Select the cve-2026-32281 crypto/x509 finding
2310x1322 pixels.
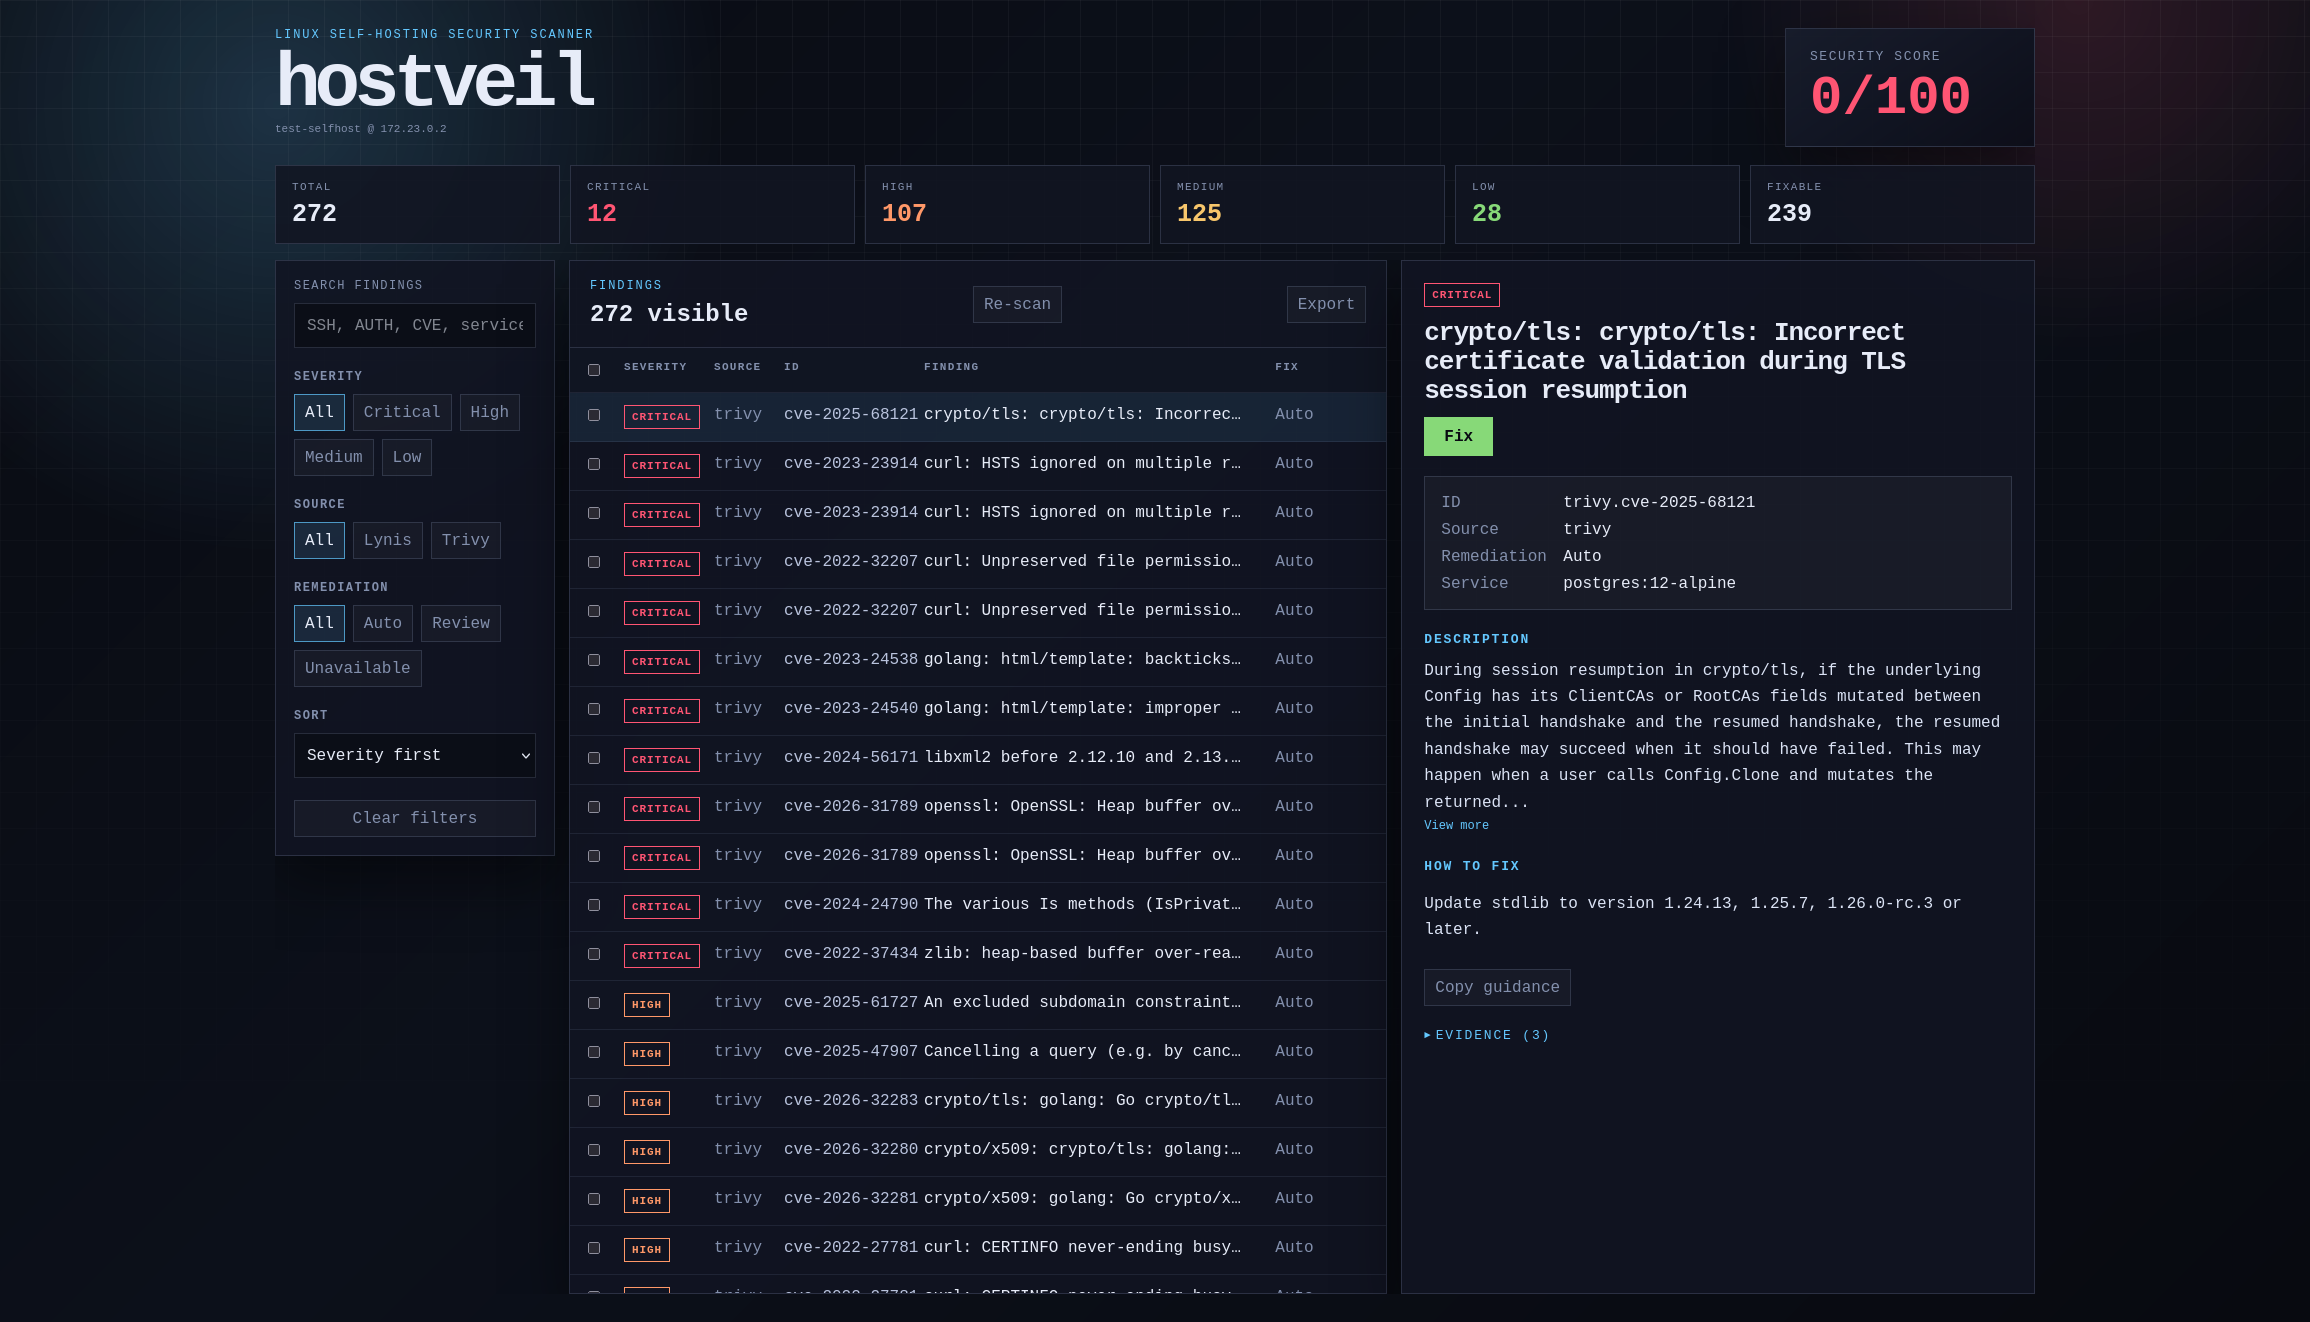point(978,1199)
